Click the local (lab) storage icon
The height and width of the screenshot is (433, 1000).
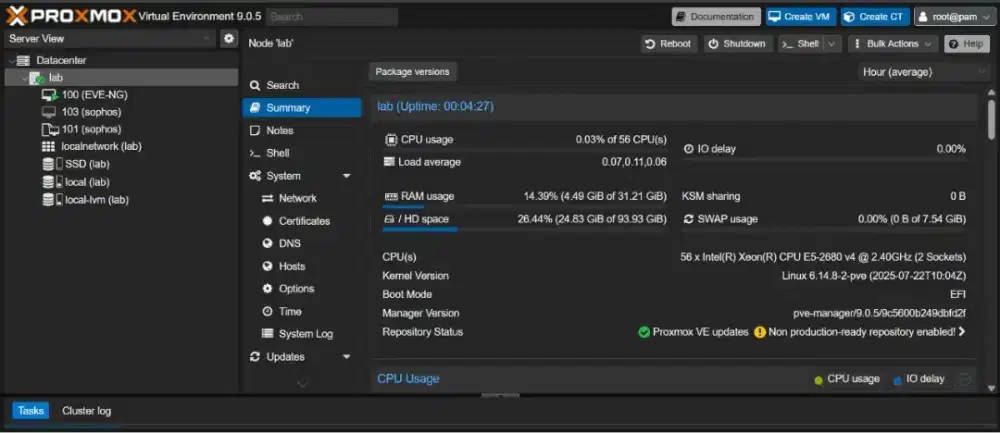pyautogui.click(x=52, y=182)
